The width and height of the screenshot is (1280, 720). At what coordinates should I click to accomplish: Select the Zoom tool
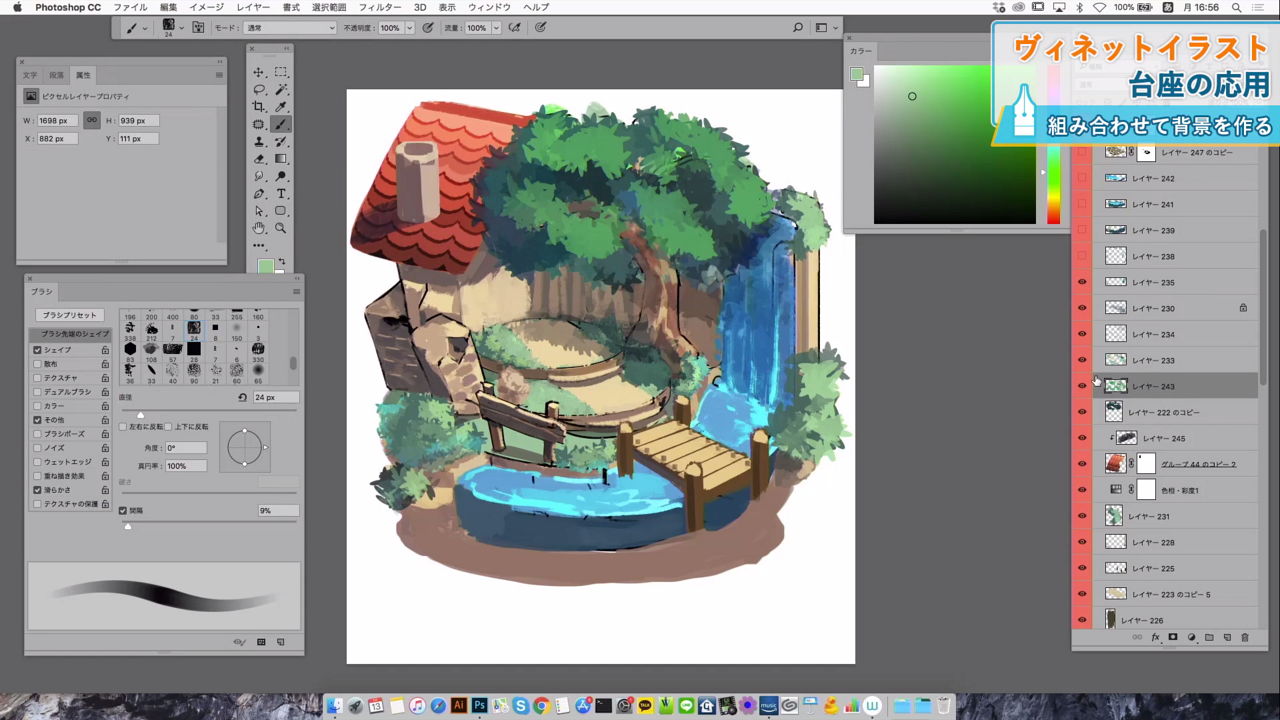click(281, 228)
